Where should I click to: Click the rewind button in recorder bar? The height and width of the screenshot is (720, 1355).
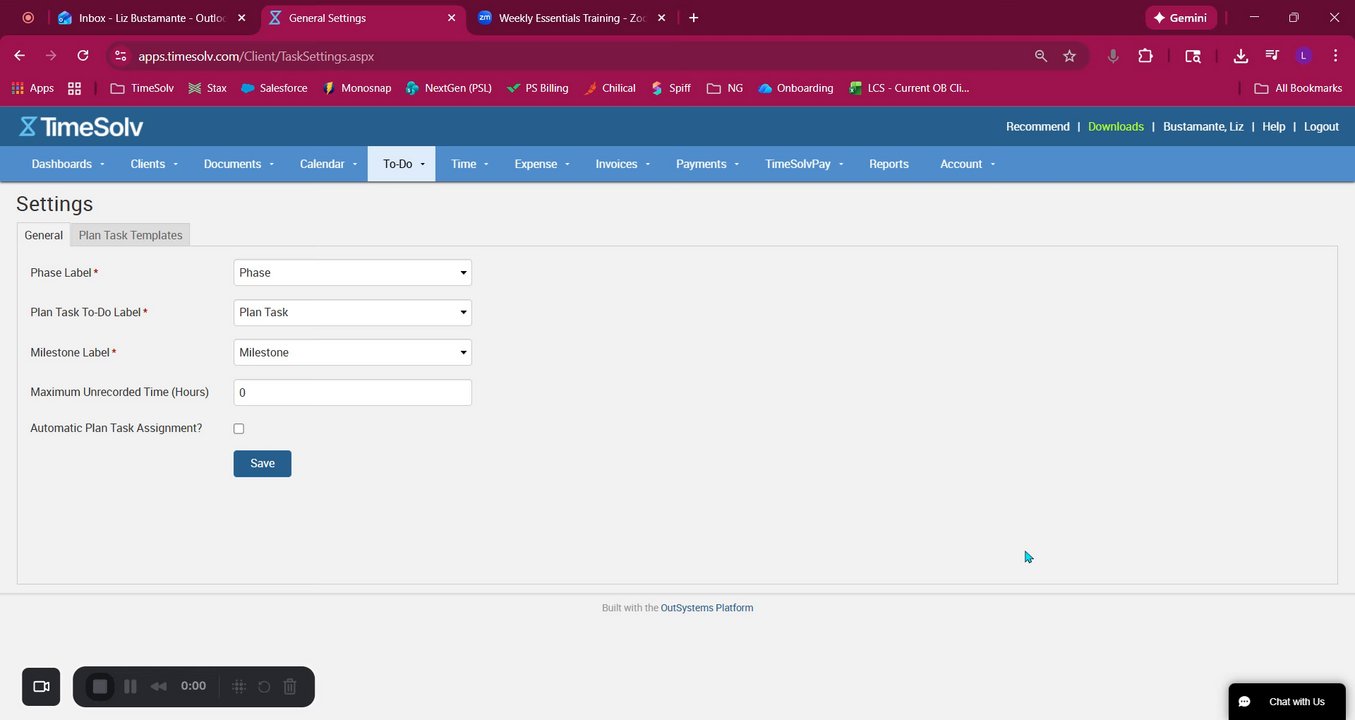click(158, 686)
